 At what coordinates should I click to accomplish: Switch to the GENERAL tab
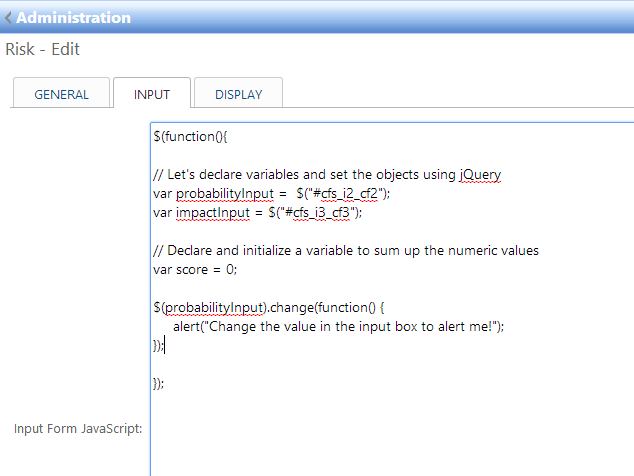[x=61, y=95]
